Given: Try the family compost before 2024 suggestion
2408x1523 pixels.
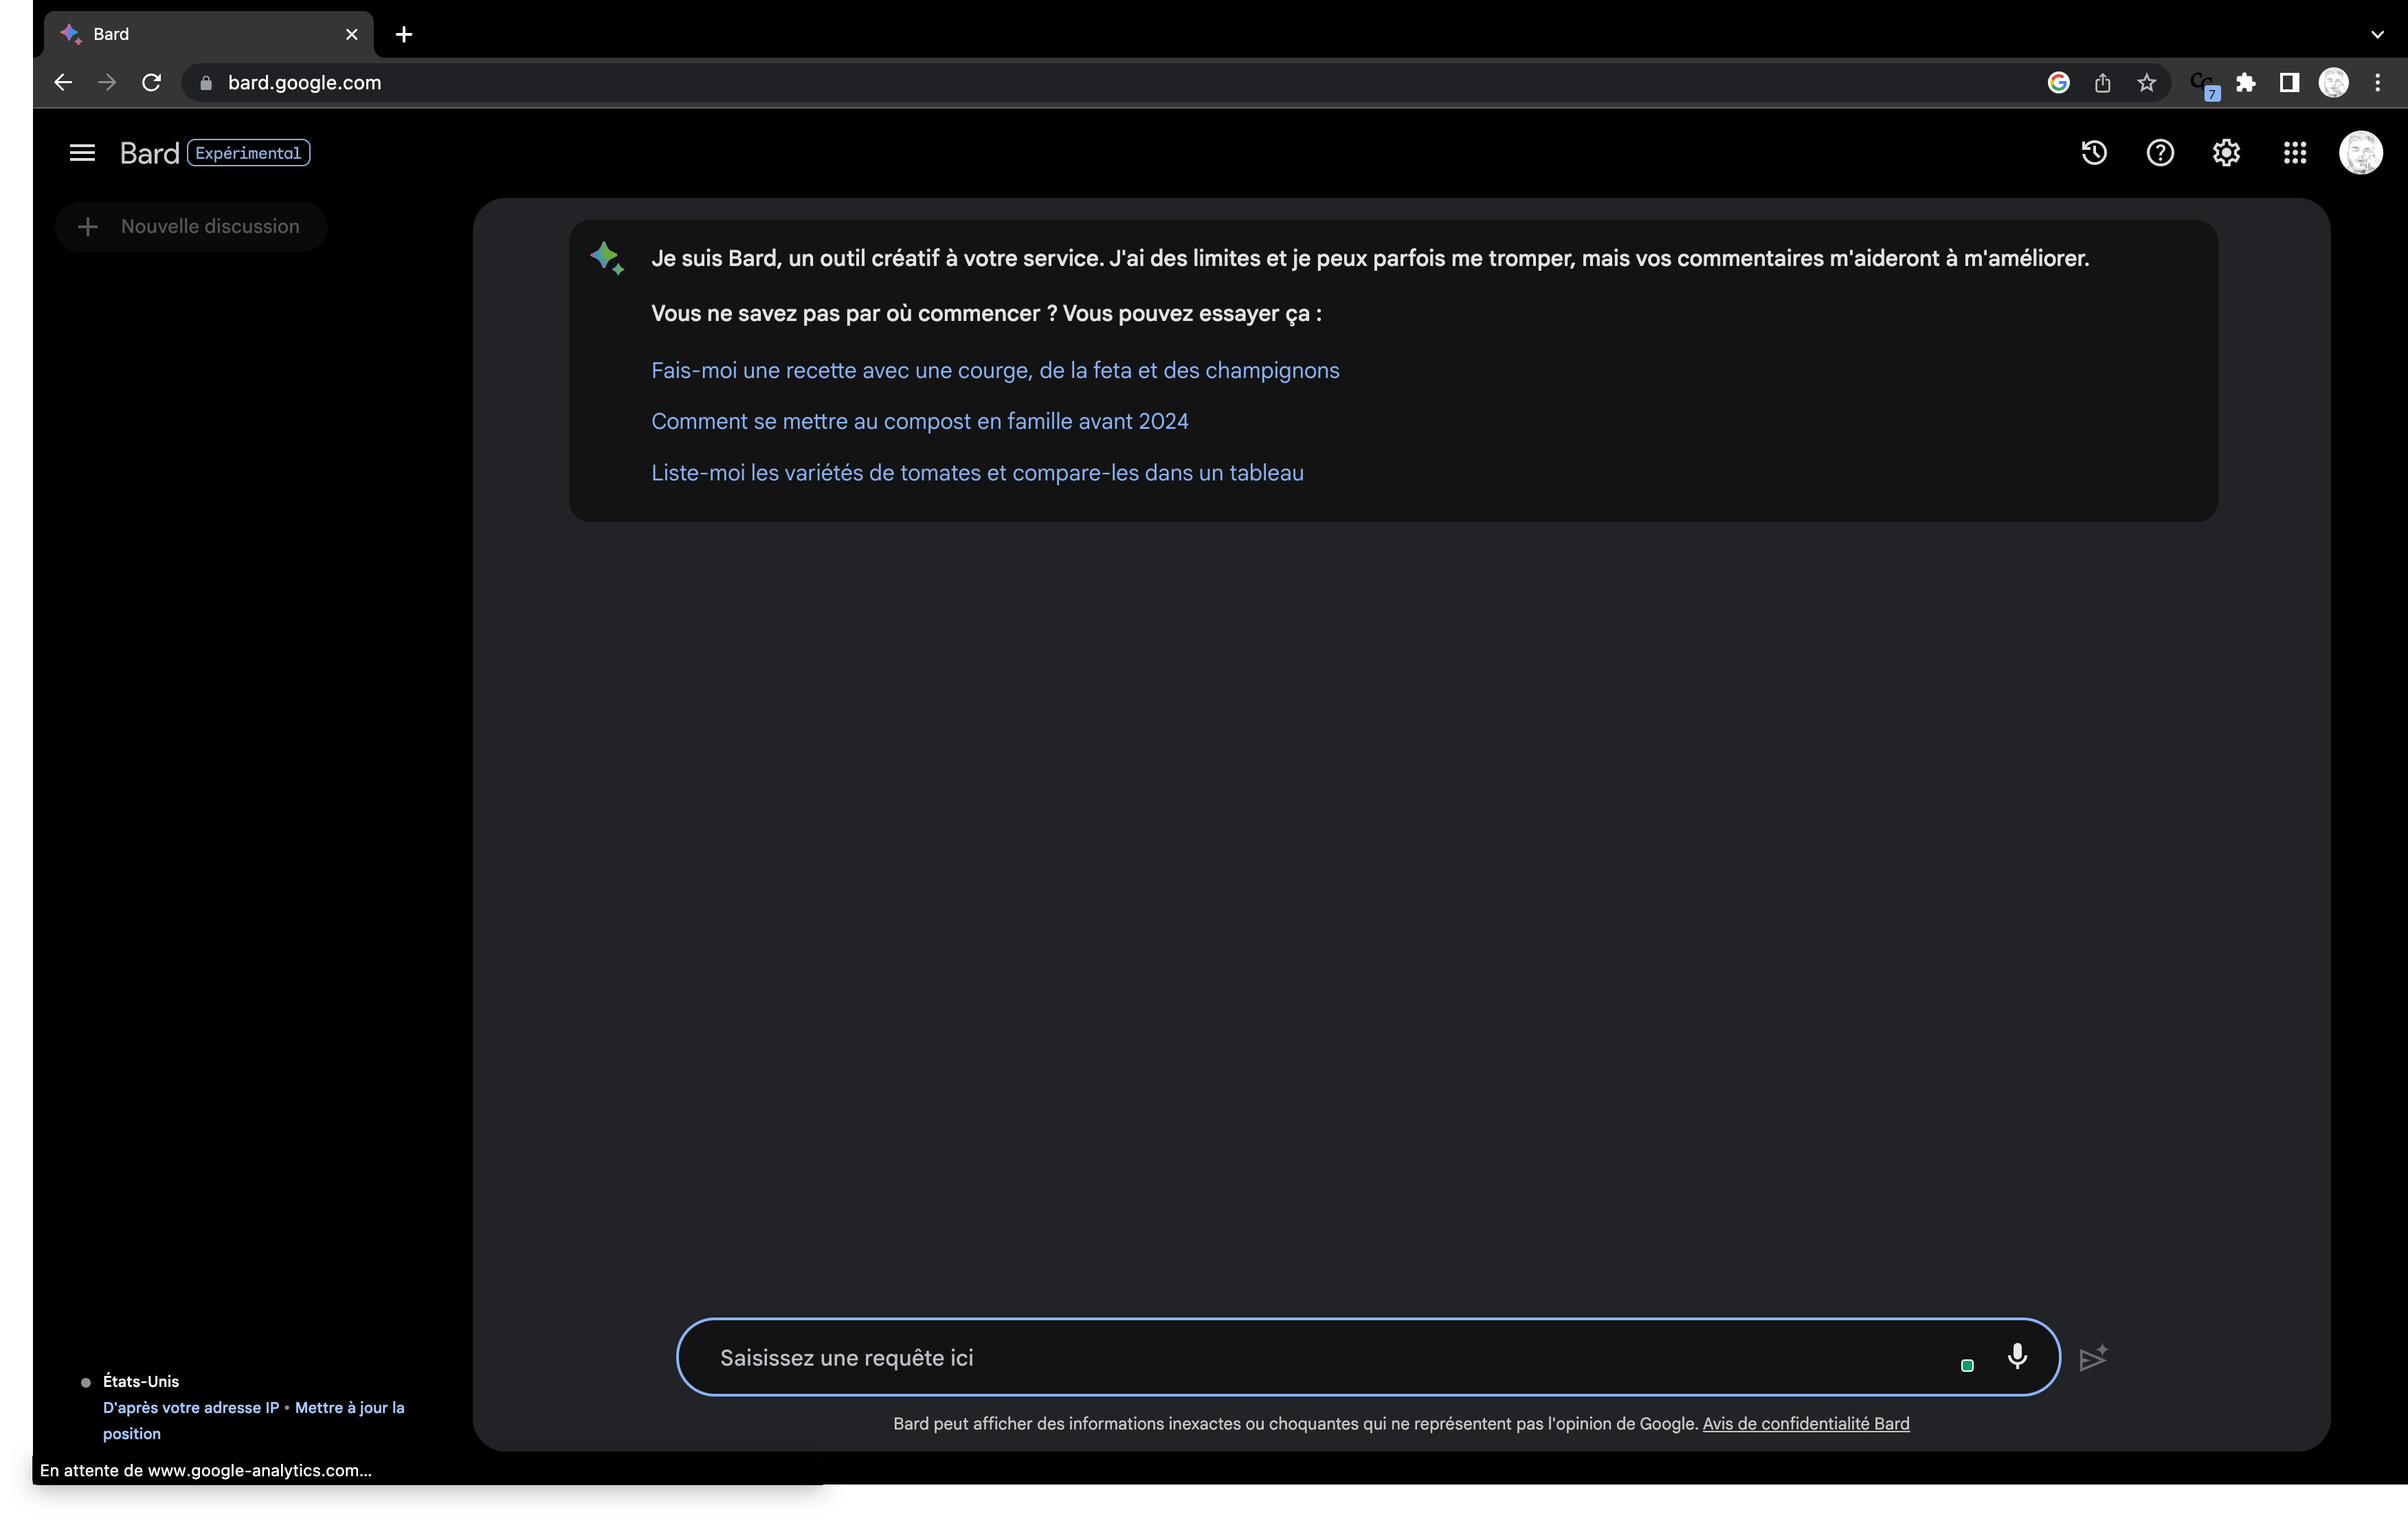Looking at the screenshot, I should (x=920, y=421).
